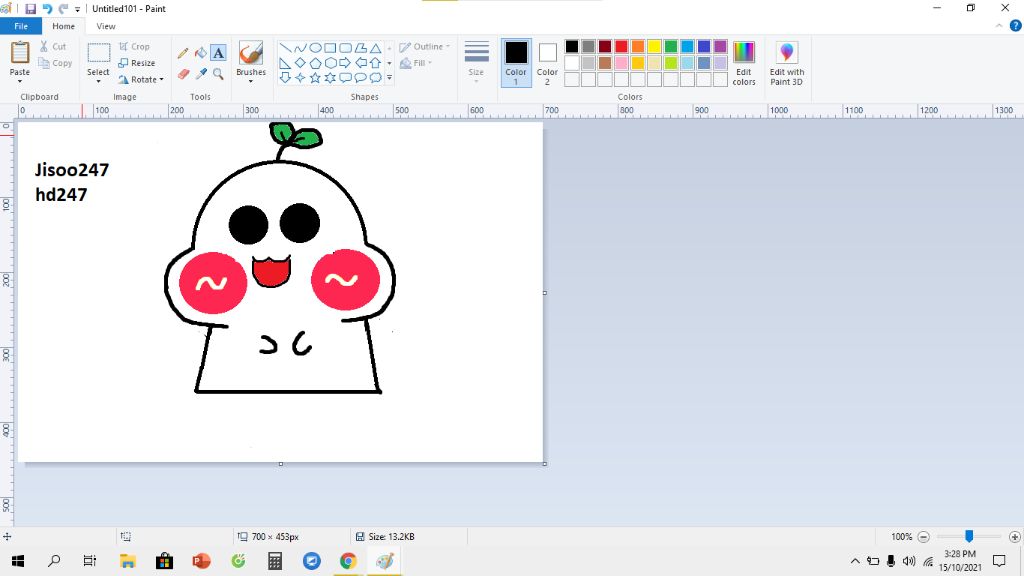Activate the Text tool
1024x576 pixels.
click(218, 53)
